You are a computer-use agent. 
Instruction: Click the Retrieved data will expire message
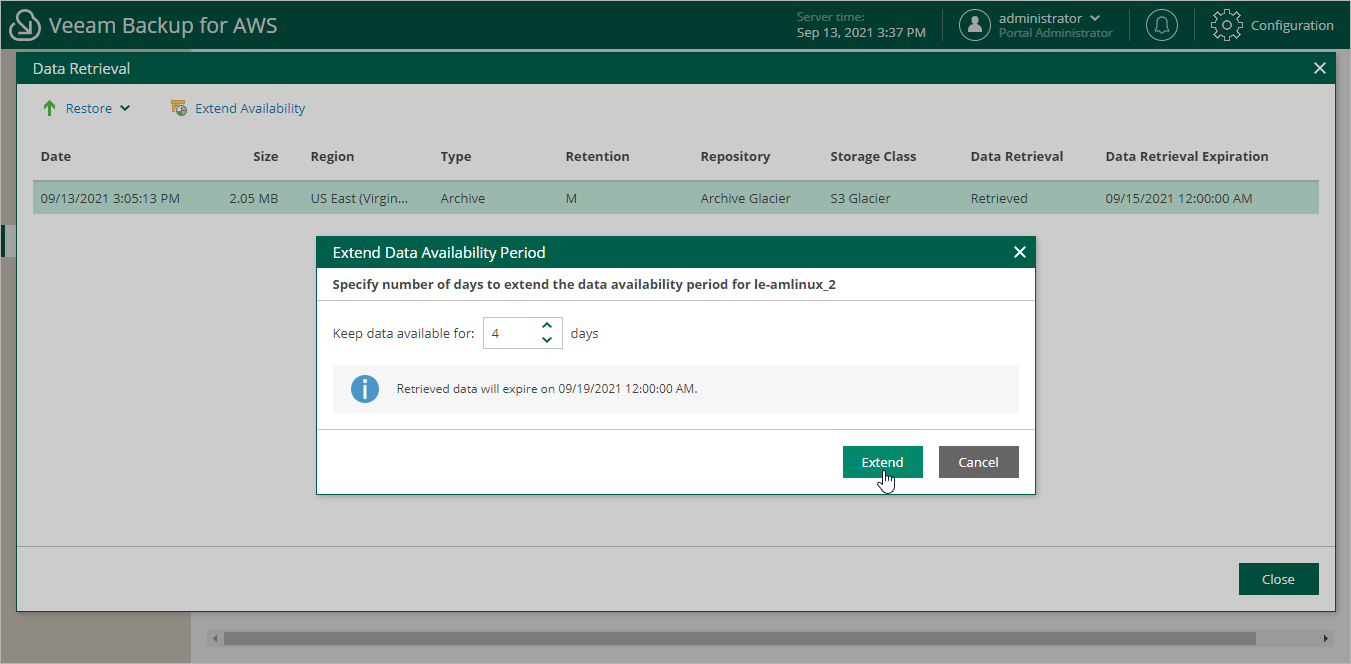click(547, 389)
